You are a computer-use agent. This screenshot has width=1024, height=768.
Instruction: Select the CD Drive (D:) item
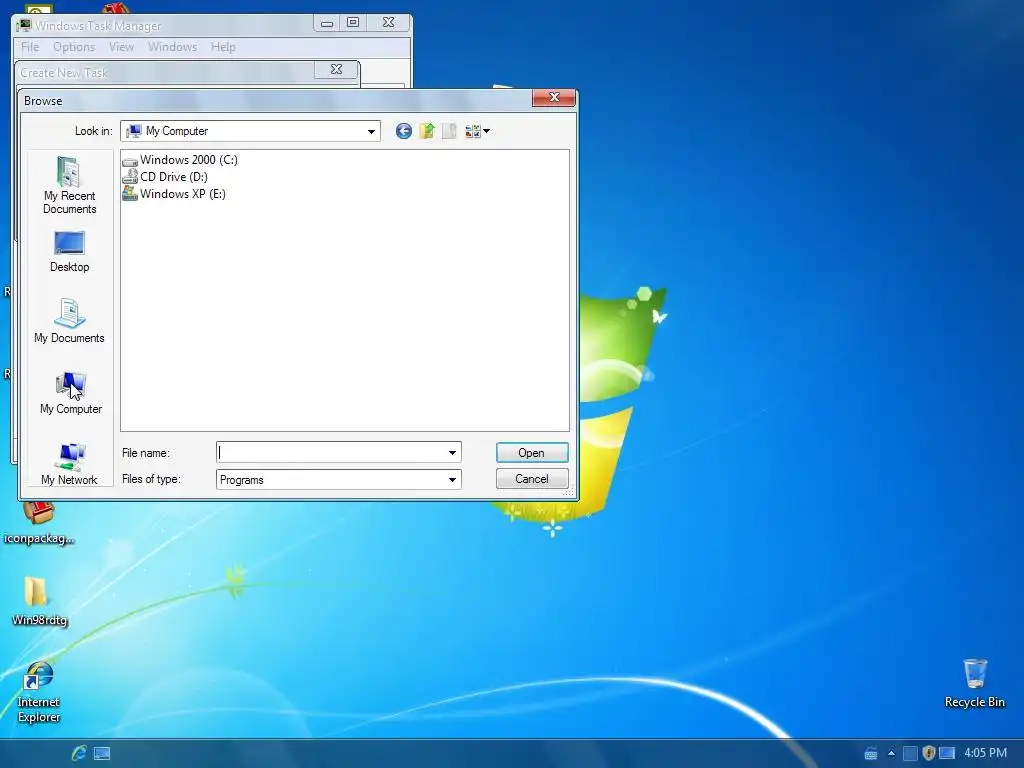tap(165, 177)
